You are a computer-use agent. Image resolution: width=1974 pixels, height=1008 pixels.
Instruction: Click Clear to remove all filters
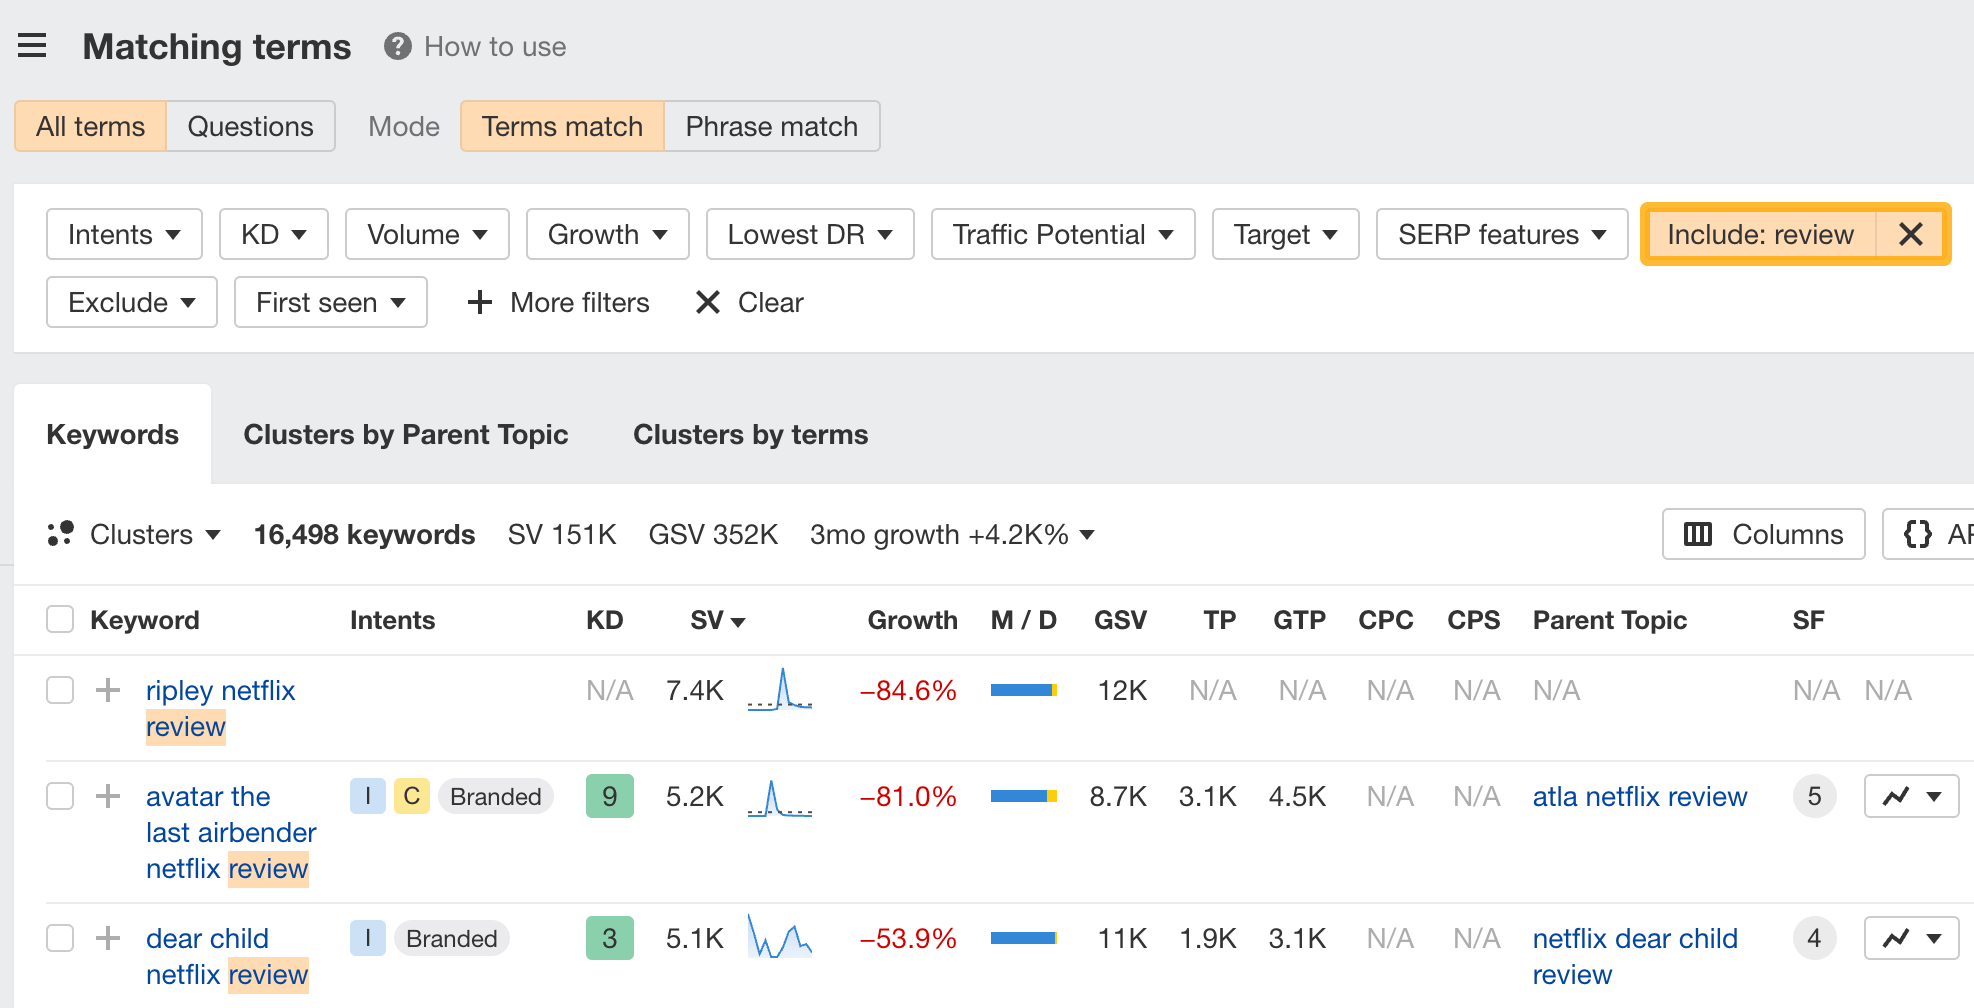749,302
